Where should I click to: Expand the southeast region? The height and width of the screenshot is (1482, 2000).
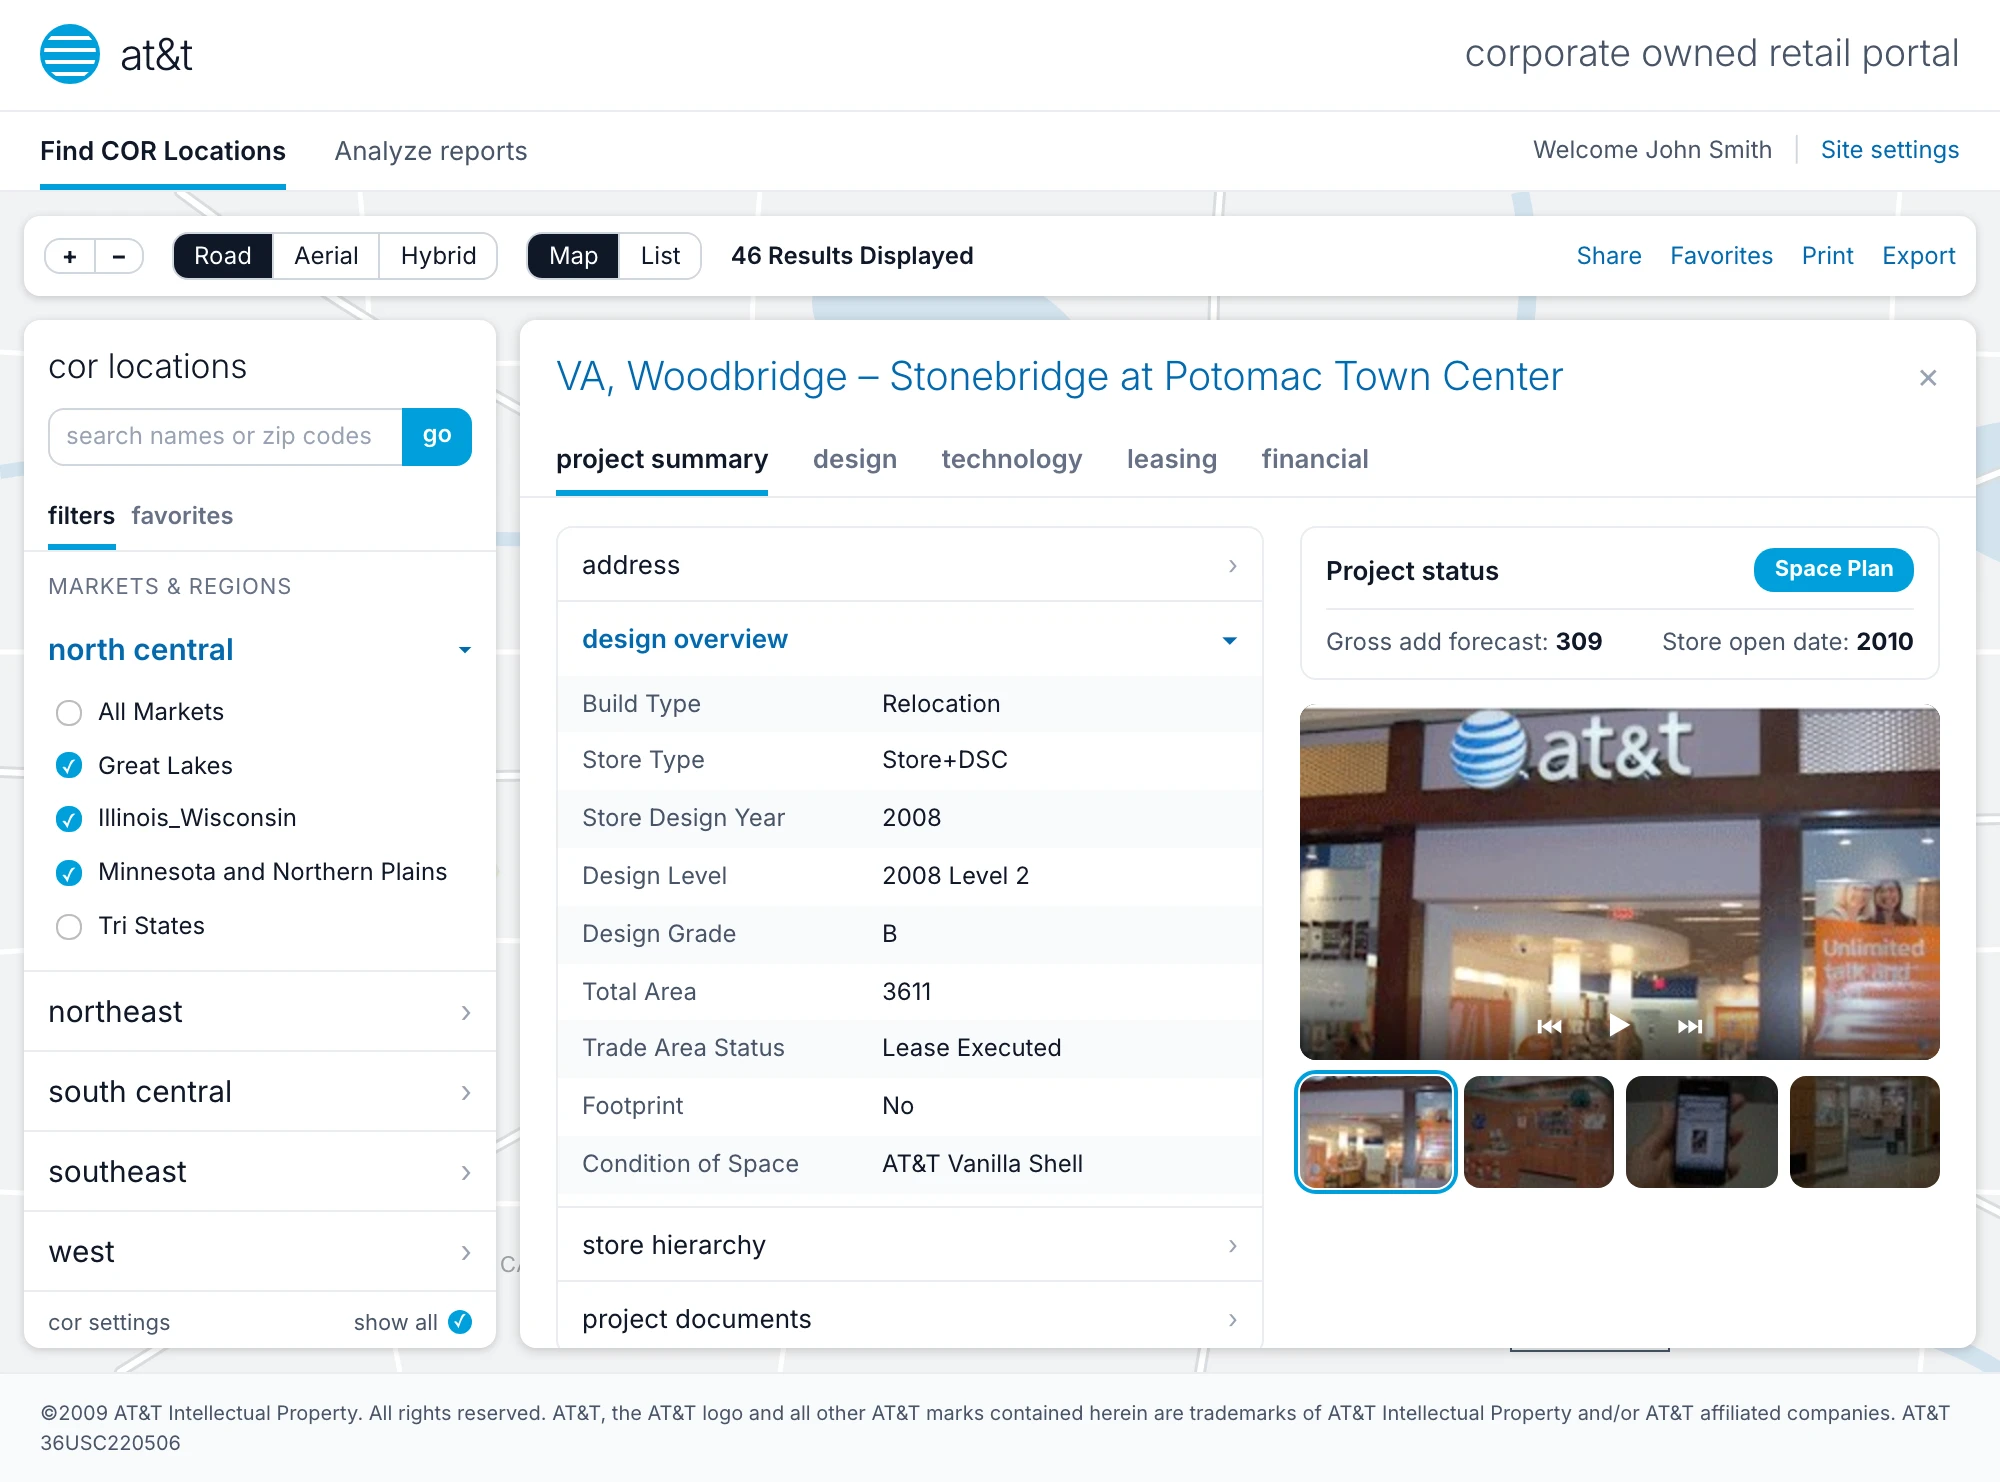[x=260, y=1172]
